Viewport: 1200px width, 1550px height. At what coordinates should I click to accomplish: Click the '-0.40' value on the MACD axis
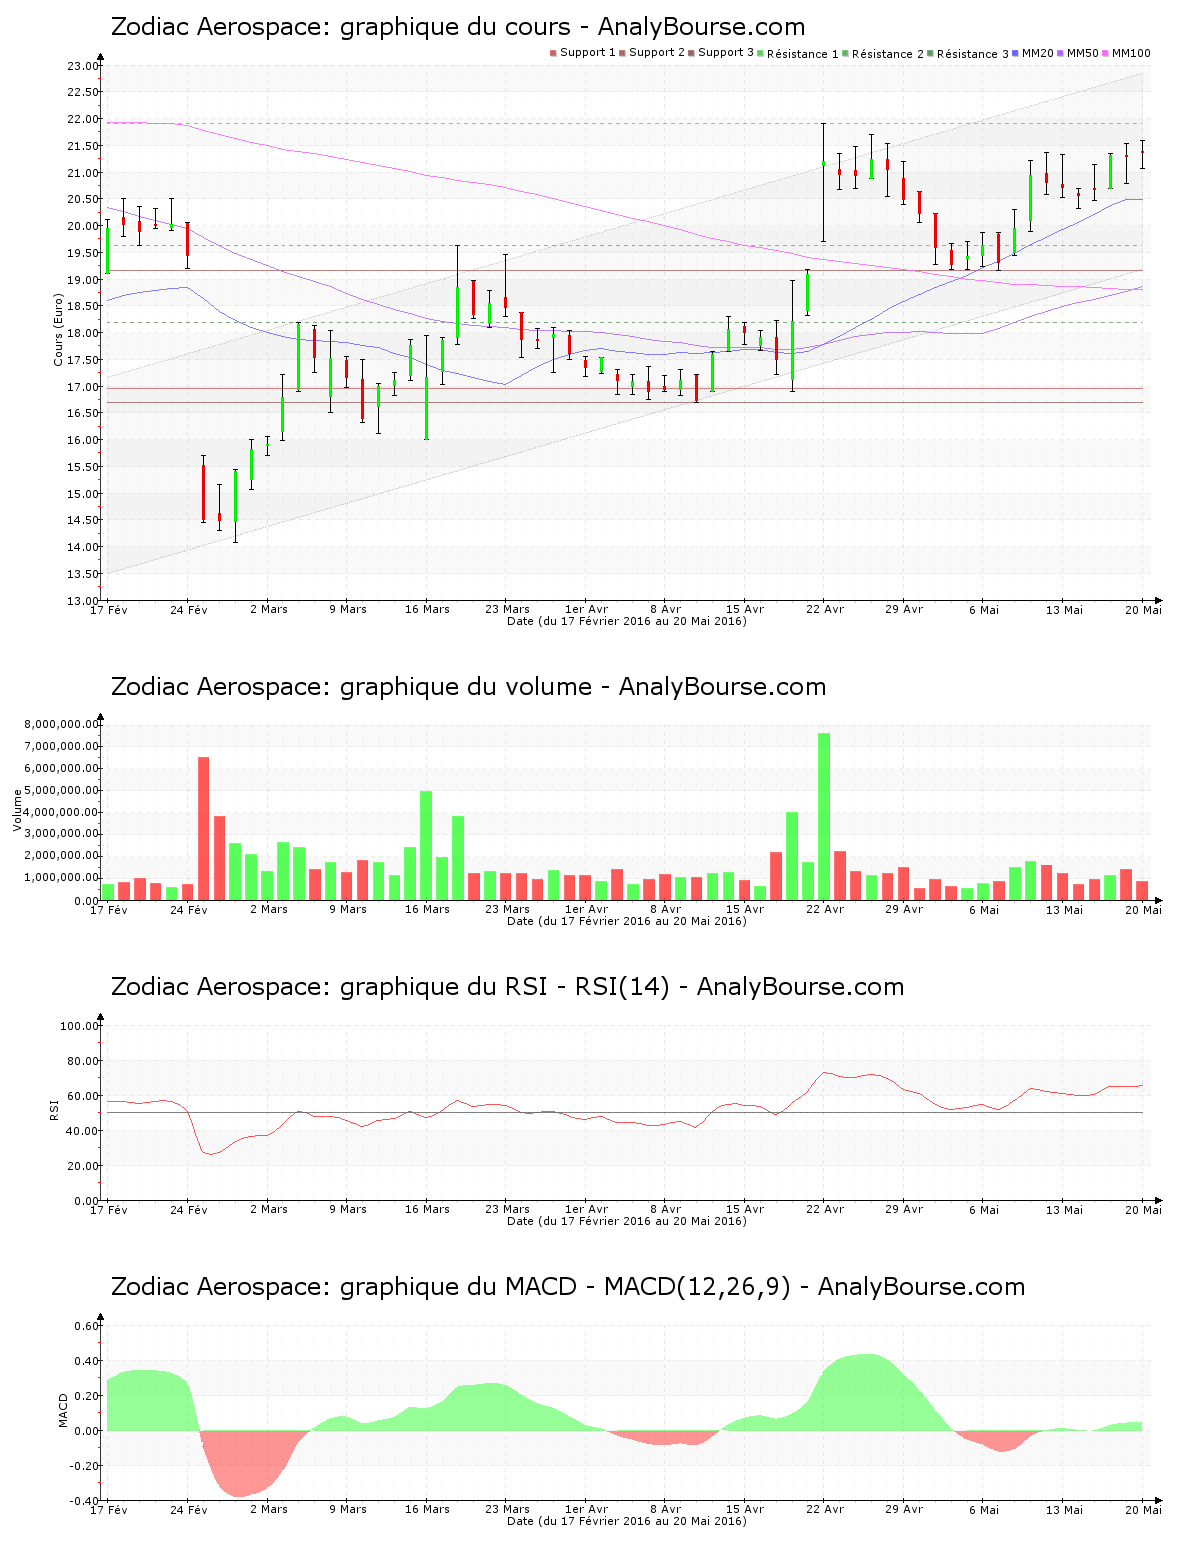coord(85,1501)
